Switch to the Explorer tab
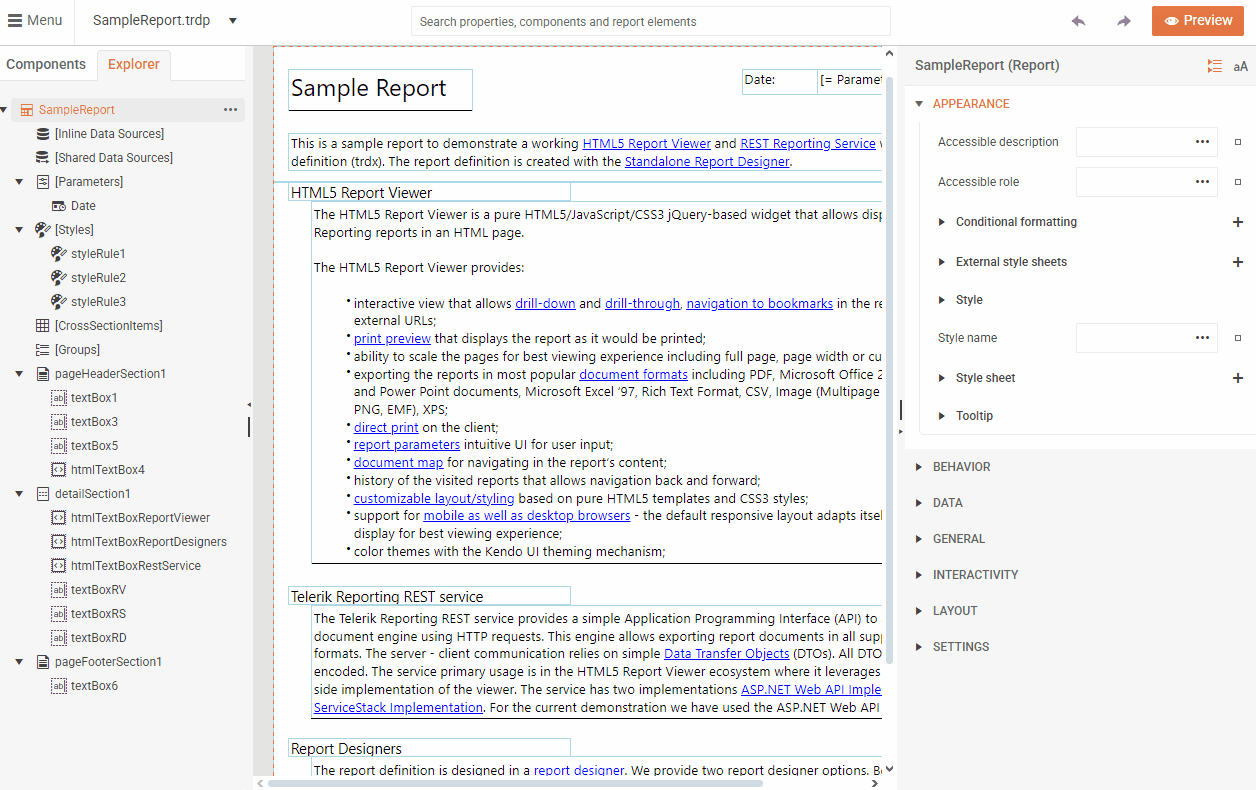The image size is (1256, 790). [134, 64]
